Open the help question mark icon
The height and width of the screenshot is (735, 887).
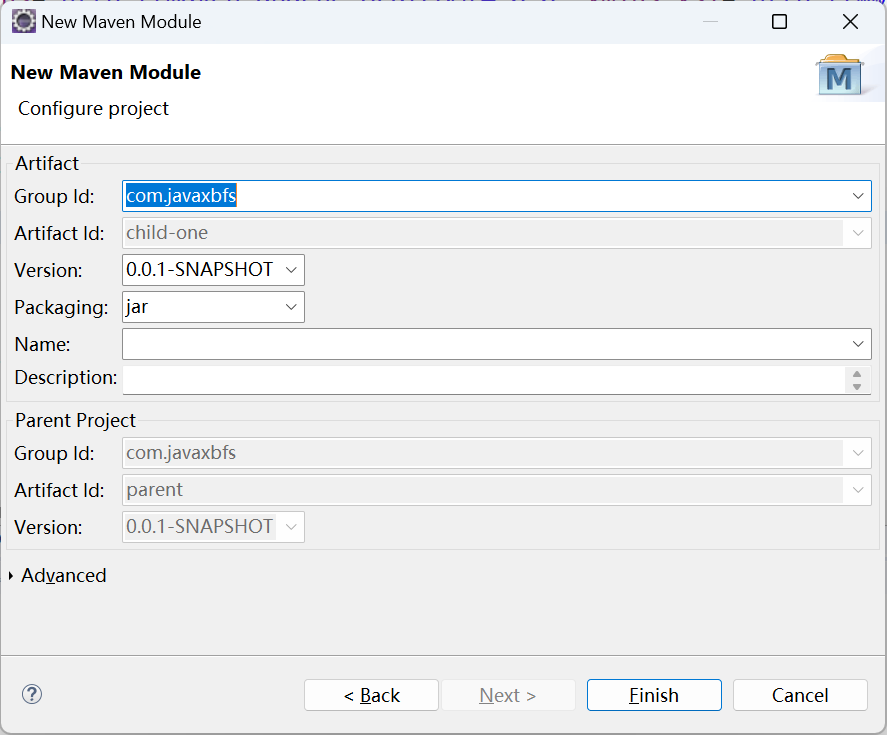(x=32, y=694)
